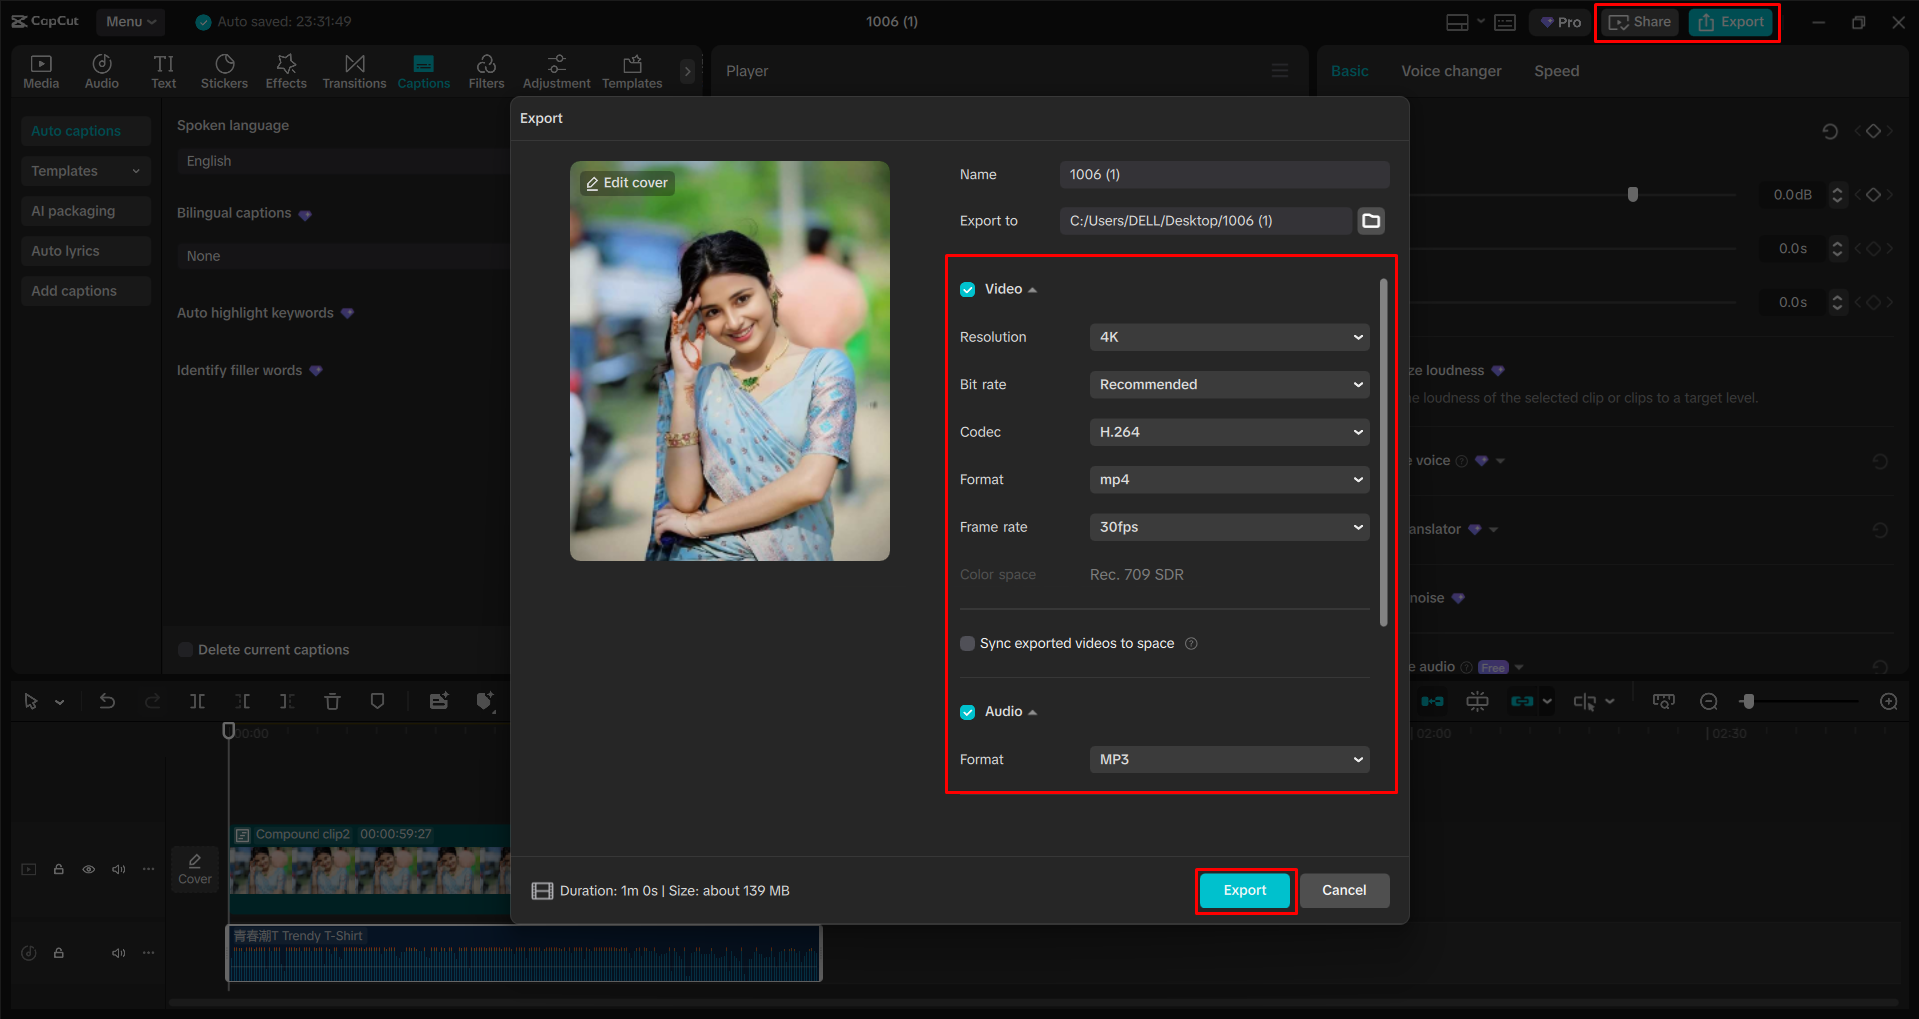Open the Media panel
Viewport: 1919px width, 1019px height.
tap(41, 70)
